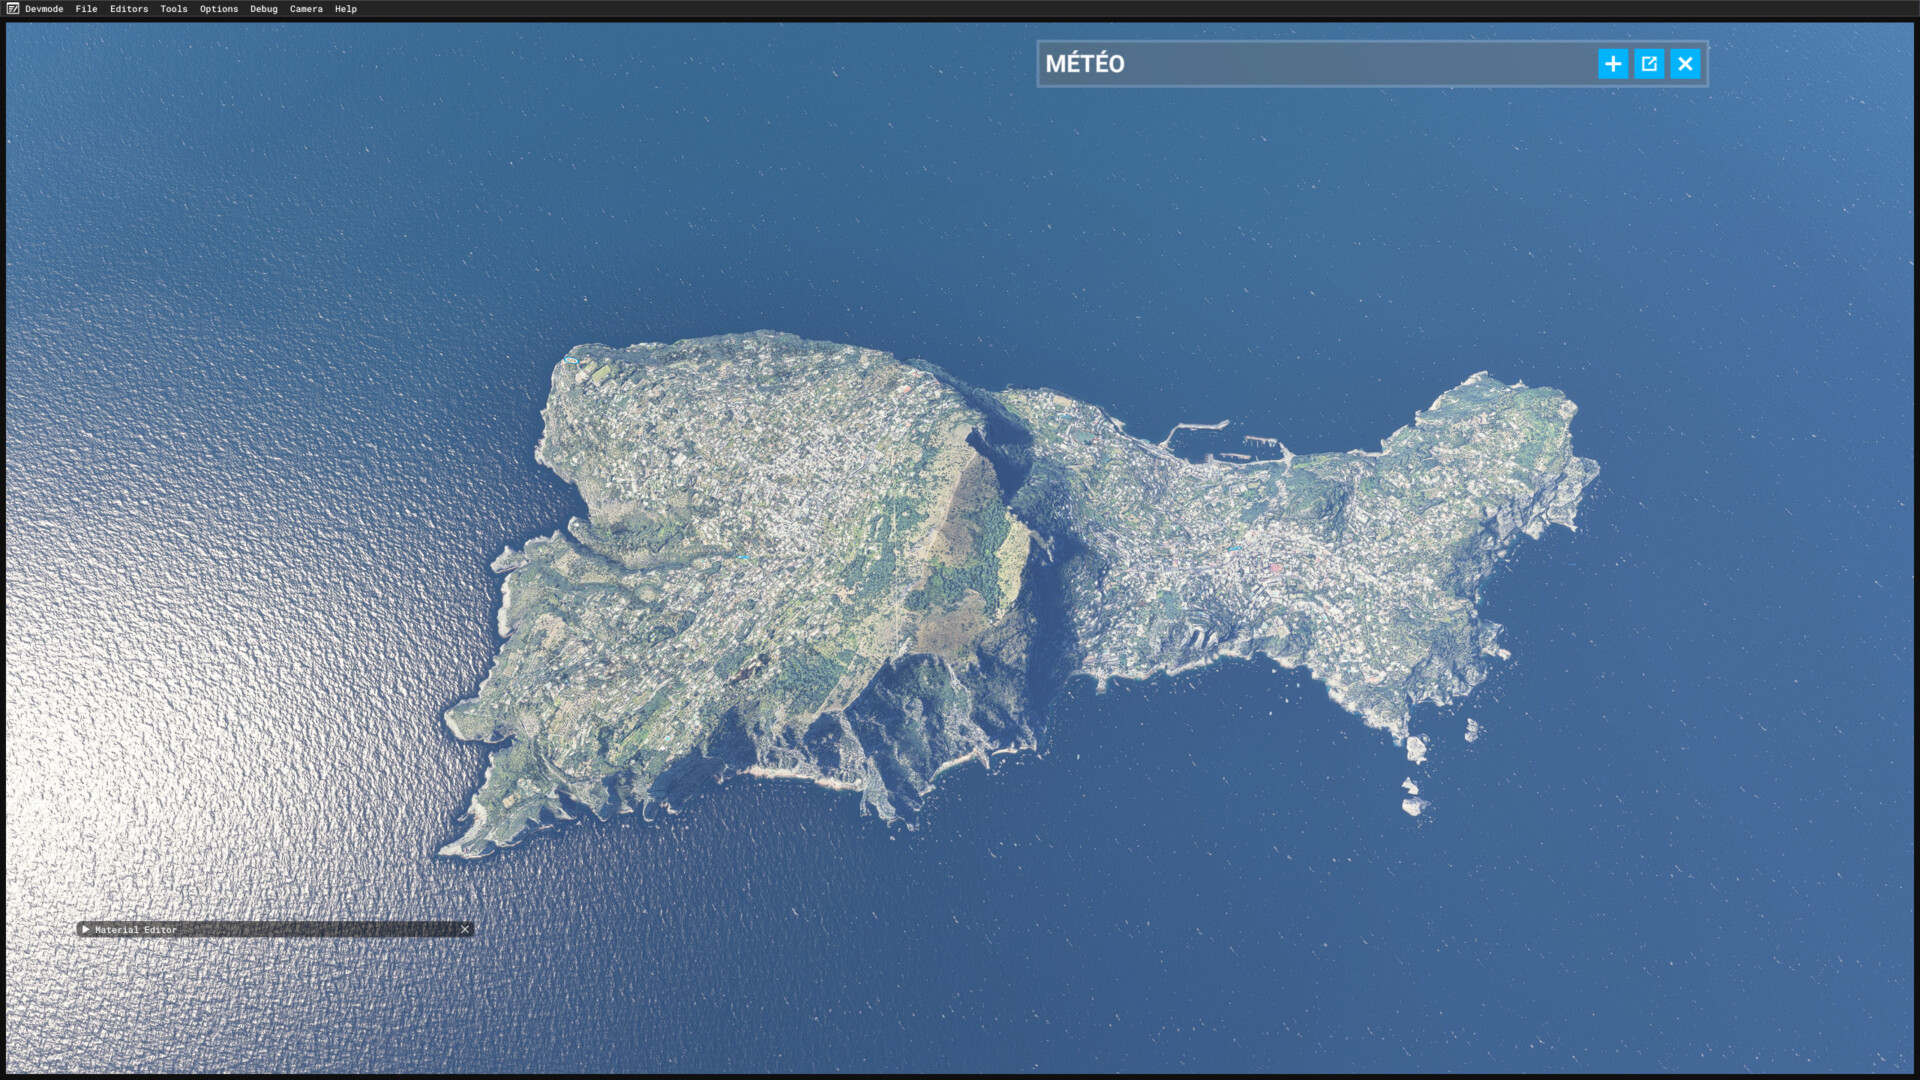
Task: Close the MÉTÉO weather panel
Action: pos(1685,64)
